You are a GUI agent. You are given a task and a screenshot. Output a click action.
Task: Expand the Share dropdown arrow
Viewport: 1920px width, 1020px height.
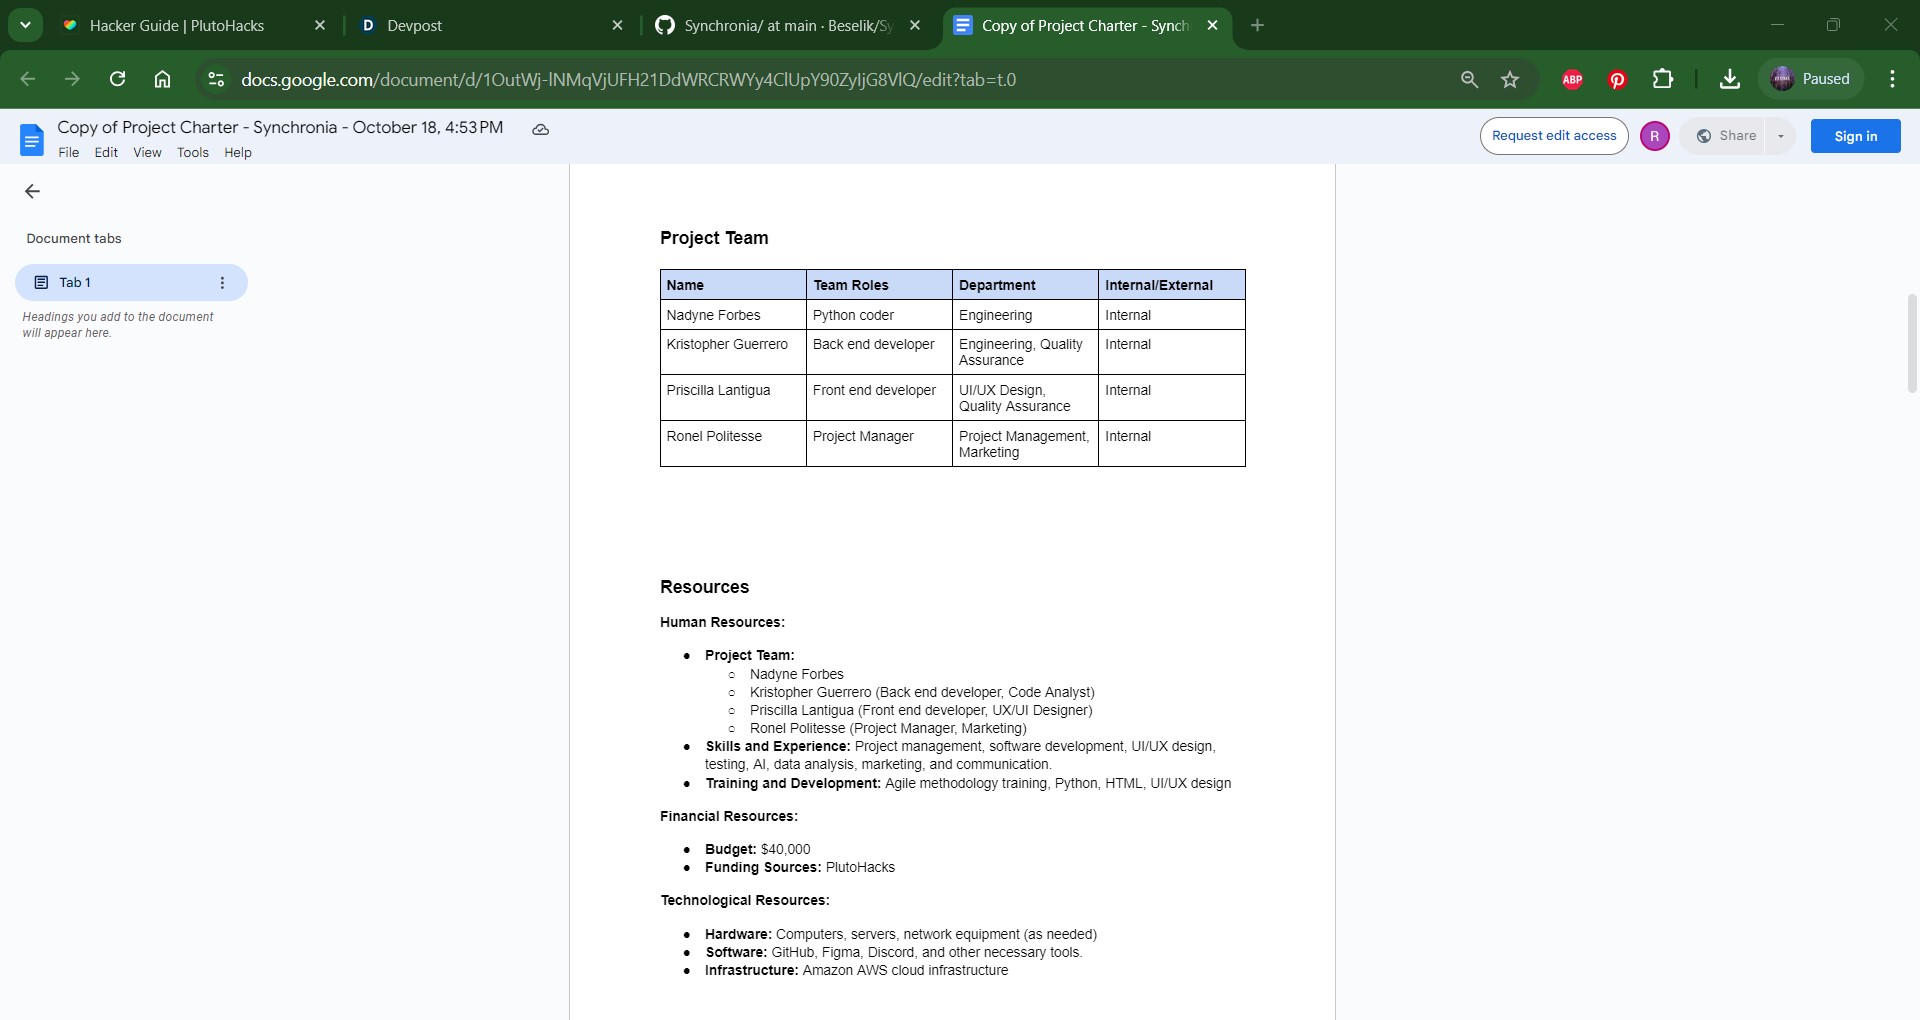(1780, 136)
